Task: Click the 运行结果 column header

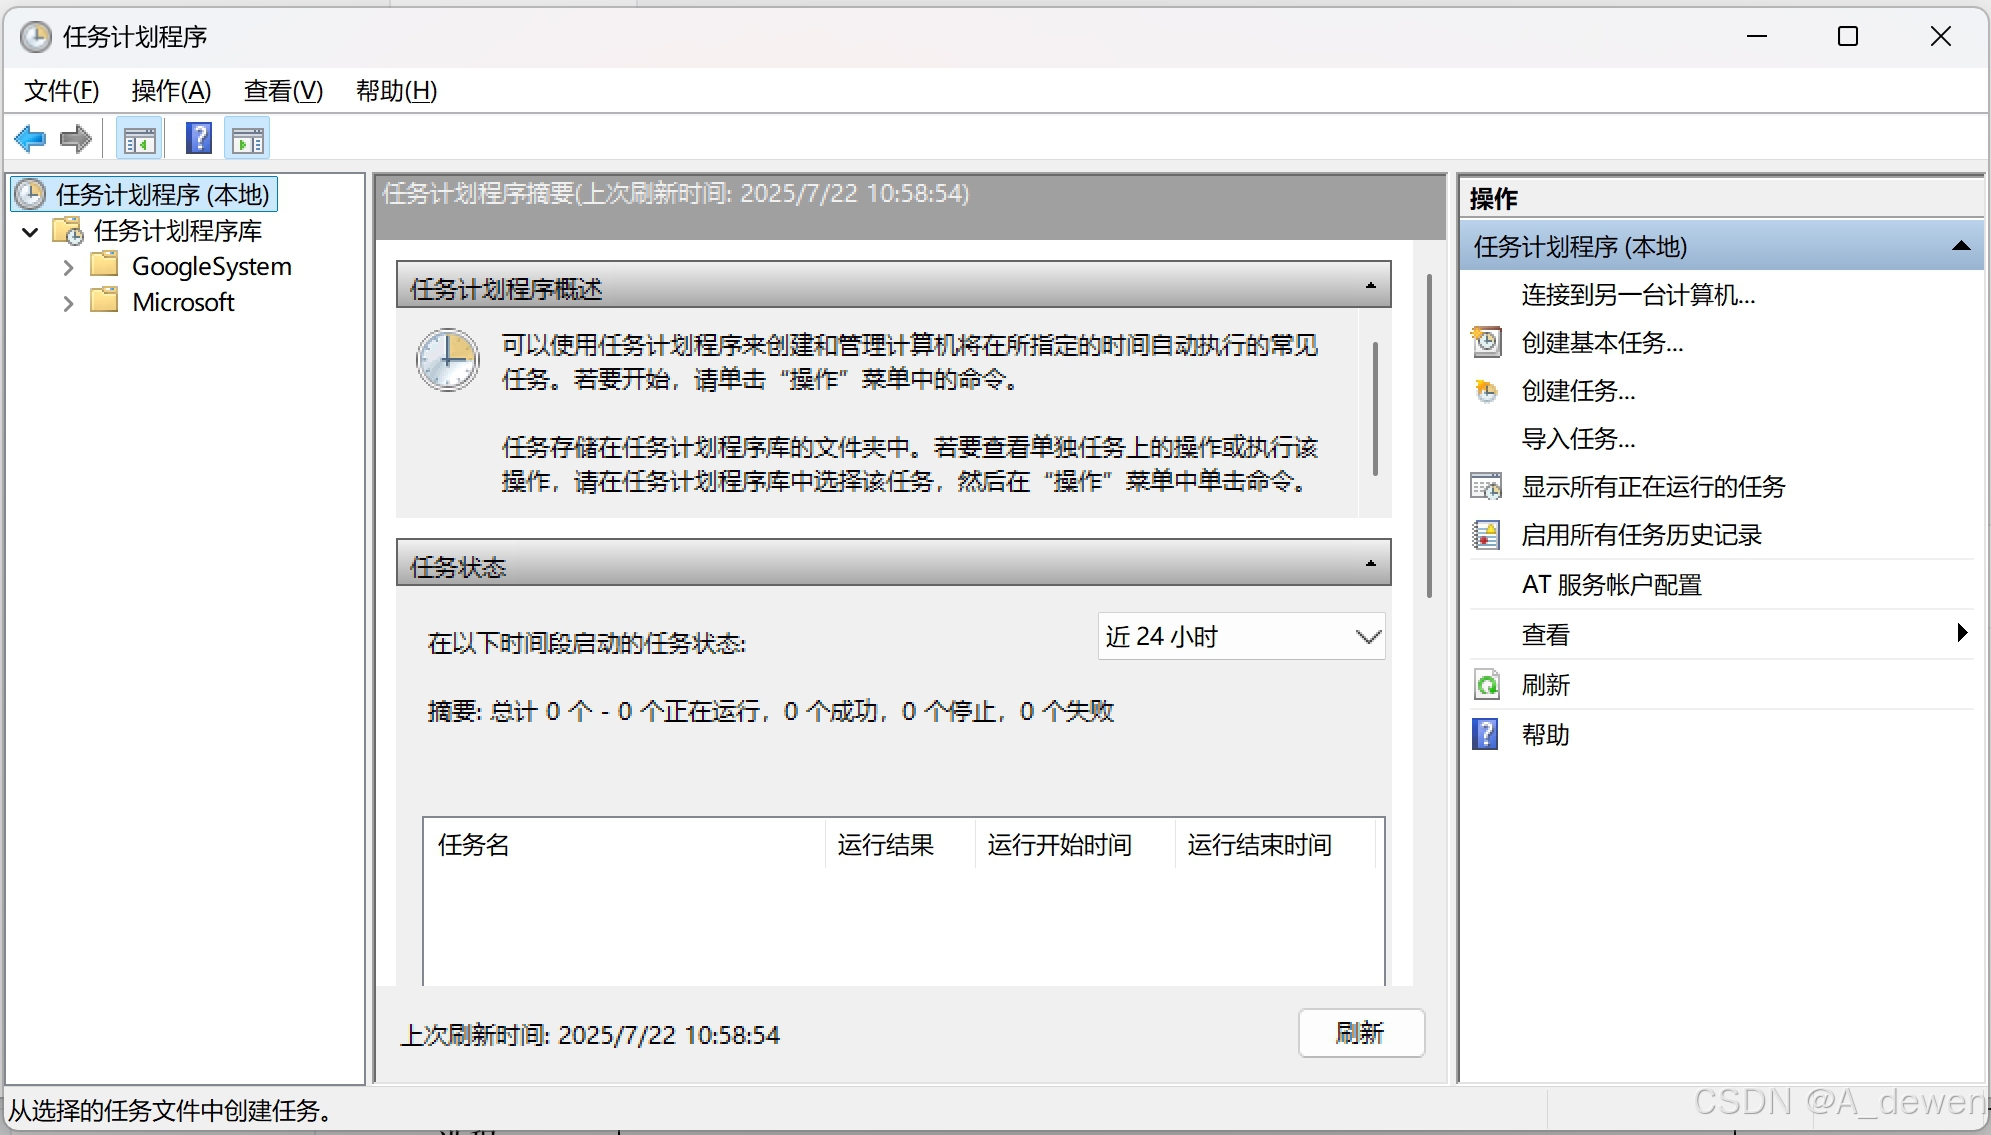Action: [x=899, y=845]
